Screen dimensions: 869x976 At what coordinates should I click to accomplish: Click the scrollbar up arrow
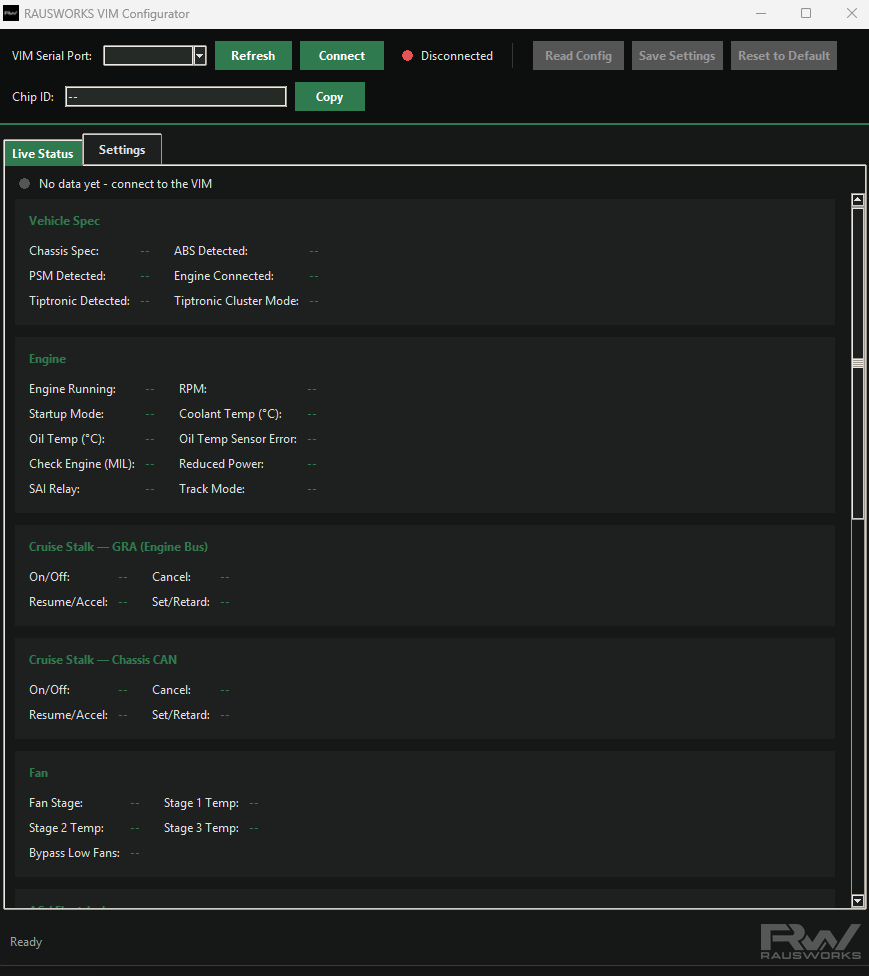[858, 200]
